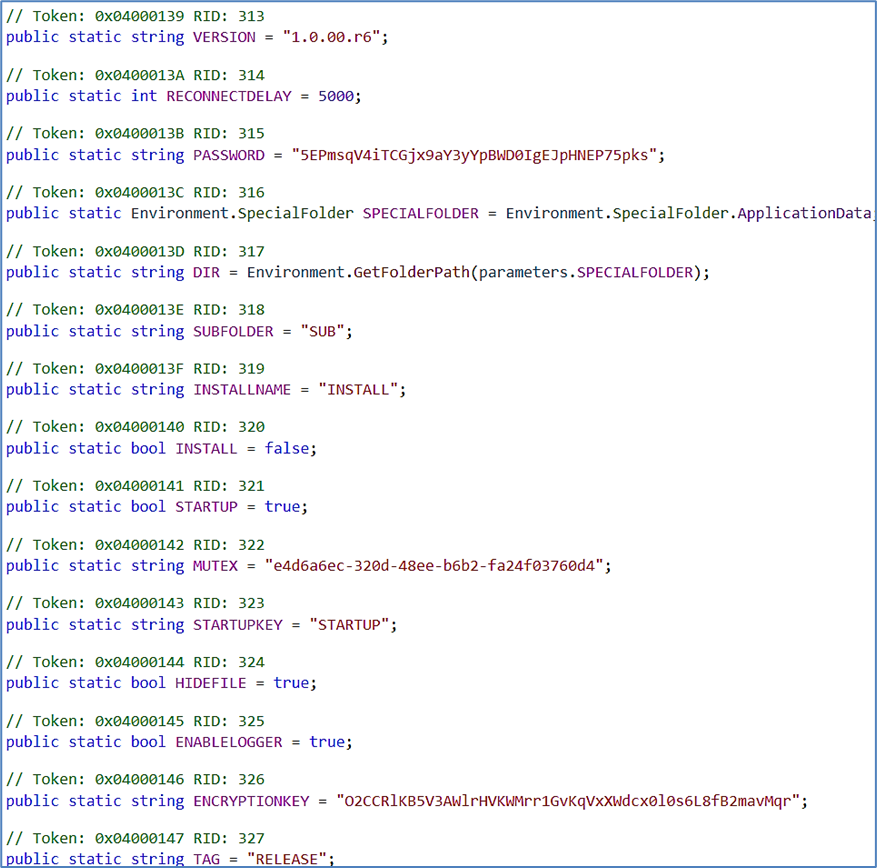877x868 pixels.
Task: Select the value 5000
Action: pos(336,96)
